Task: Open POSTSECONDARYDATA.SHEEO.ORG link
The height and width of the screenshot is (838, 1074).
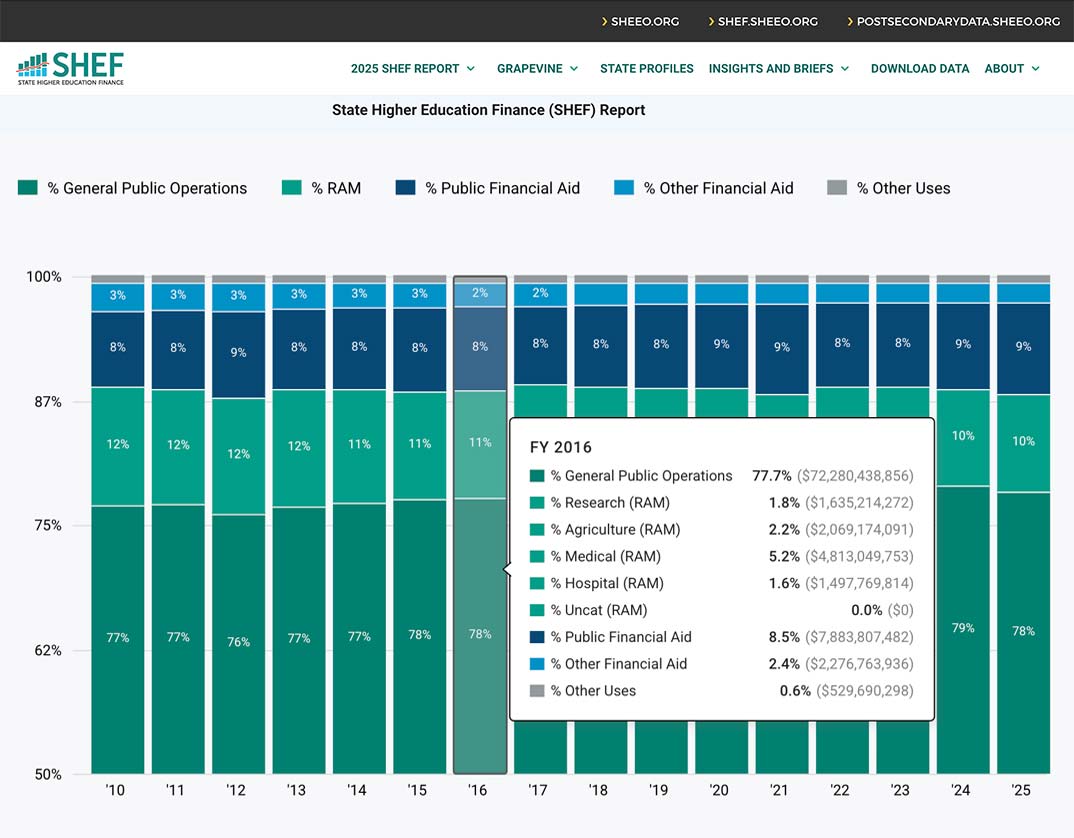Action: click(958, 21)
